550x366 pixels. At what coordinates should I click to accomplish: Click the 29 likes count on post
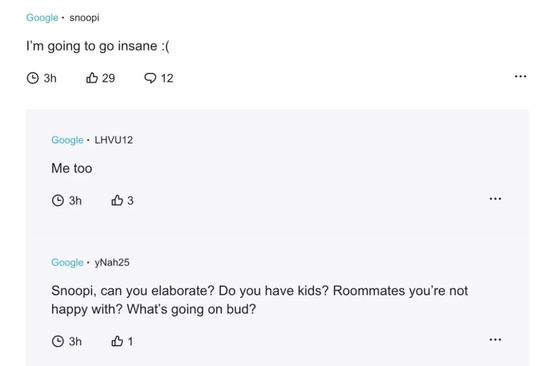point(108,78)
